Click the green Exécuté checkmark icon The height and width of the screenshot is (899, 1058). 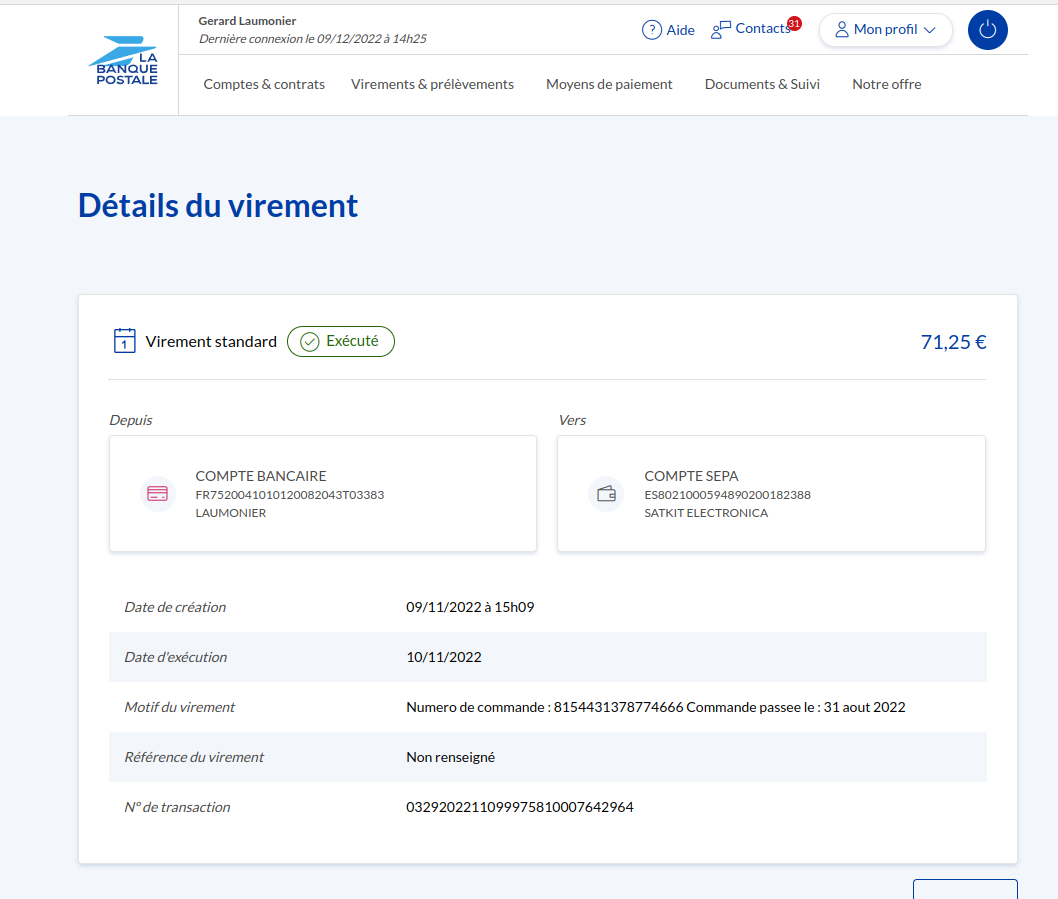click(309, 342)
